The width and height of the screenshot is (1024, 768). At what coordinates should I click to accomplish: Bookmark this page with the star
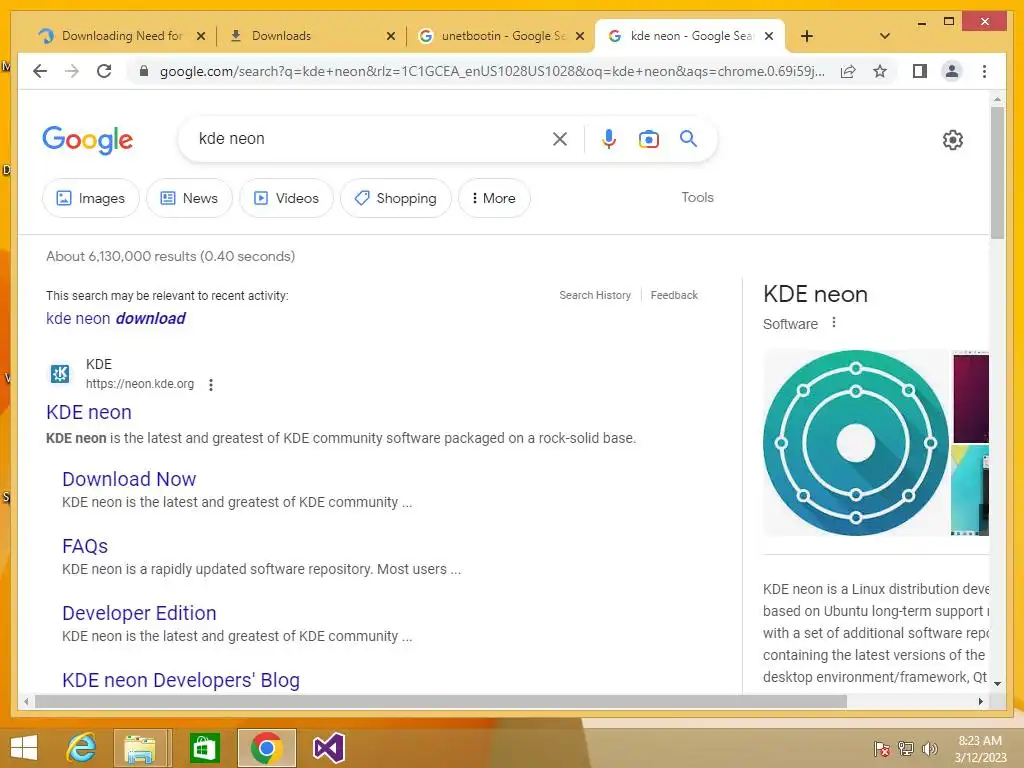coord(880,71)
